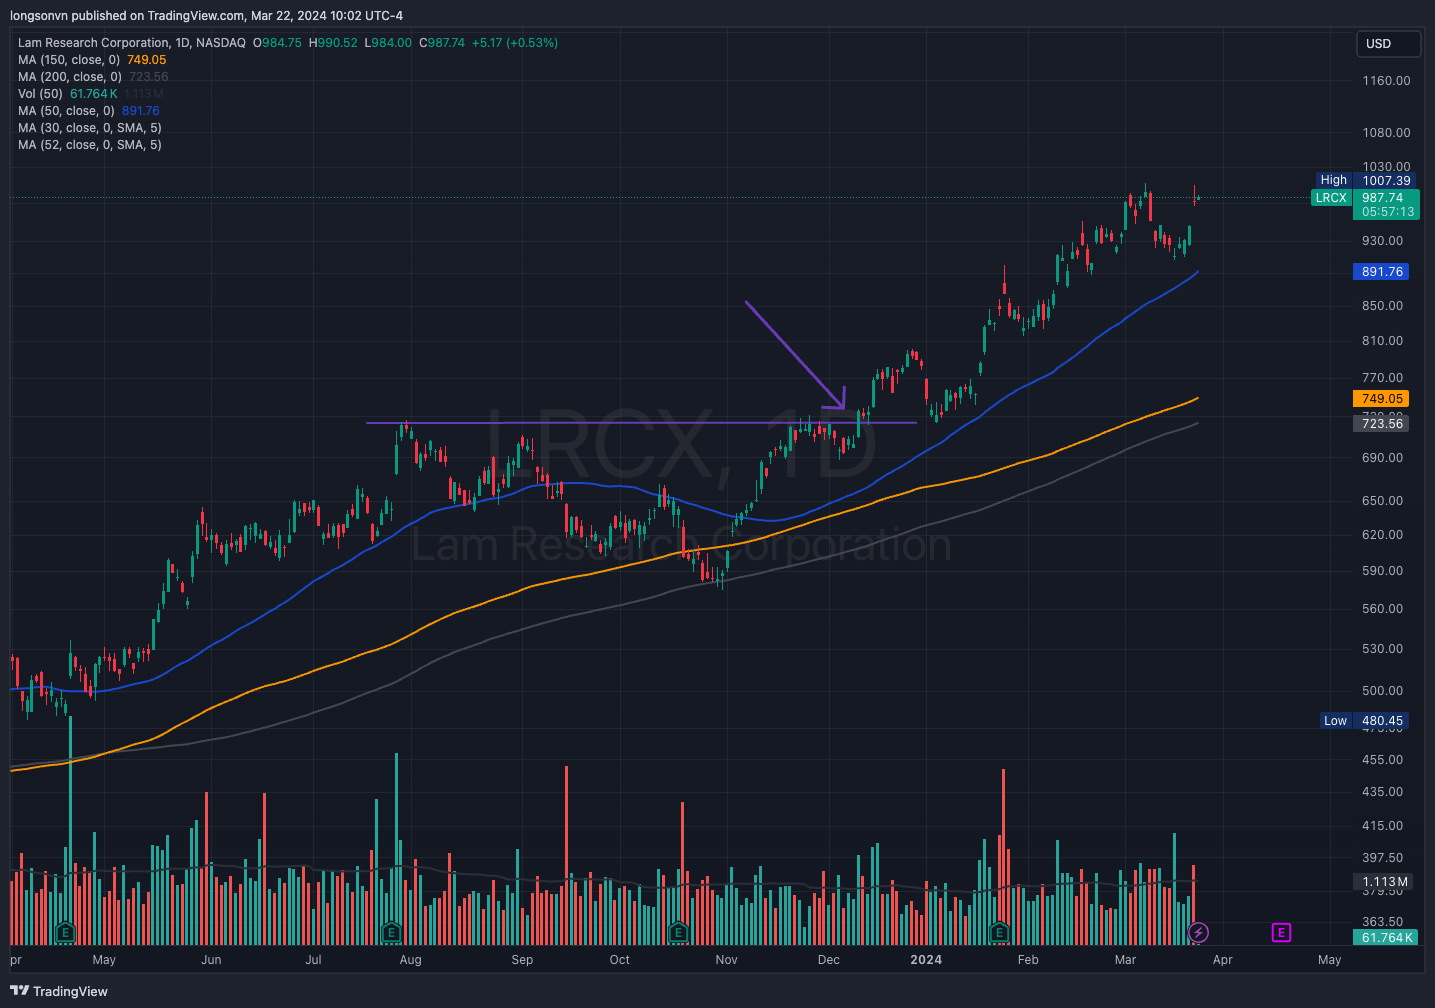Click the purple upcoming earnings E marker
Viewport: 1435px width, 1008px height.
[1281, 933]
